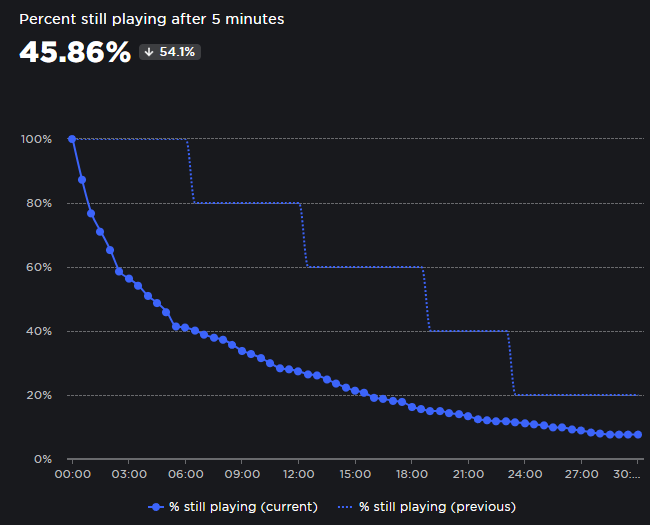Click the 100% y-axis label
Screen dimensions: 650x525
[36, 139]
